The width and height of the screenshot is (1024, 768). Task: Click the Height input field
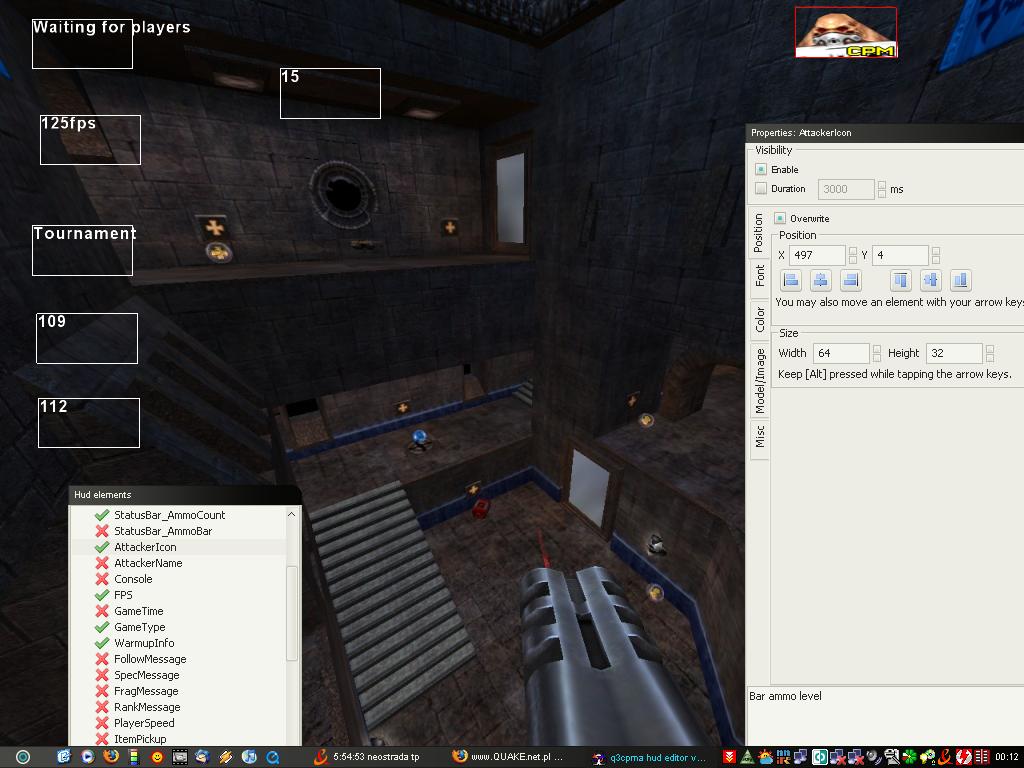pos(954,353)
